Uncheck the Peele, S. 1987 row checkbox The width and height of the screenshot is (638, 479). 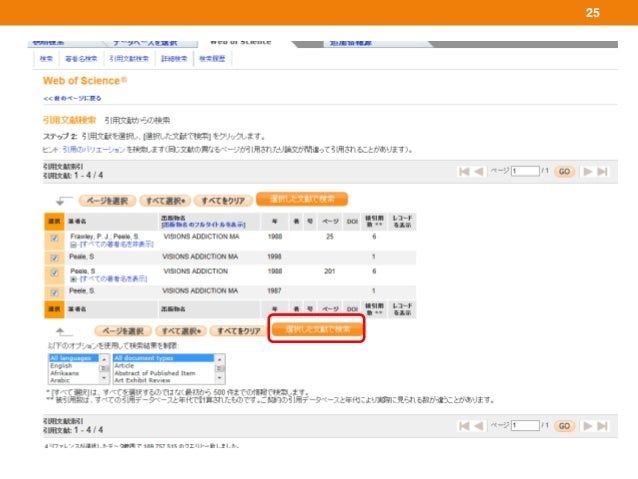54,292
